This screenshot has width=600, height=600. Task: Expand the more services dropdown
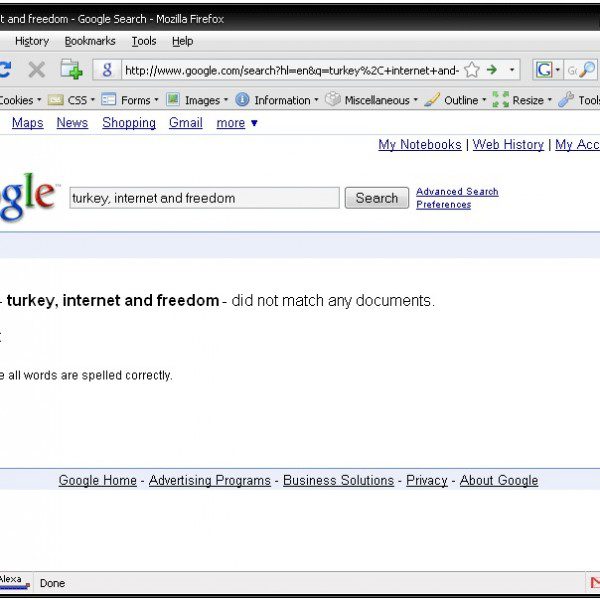coord(237,123)
